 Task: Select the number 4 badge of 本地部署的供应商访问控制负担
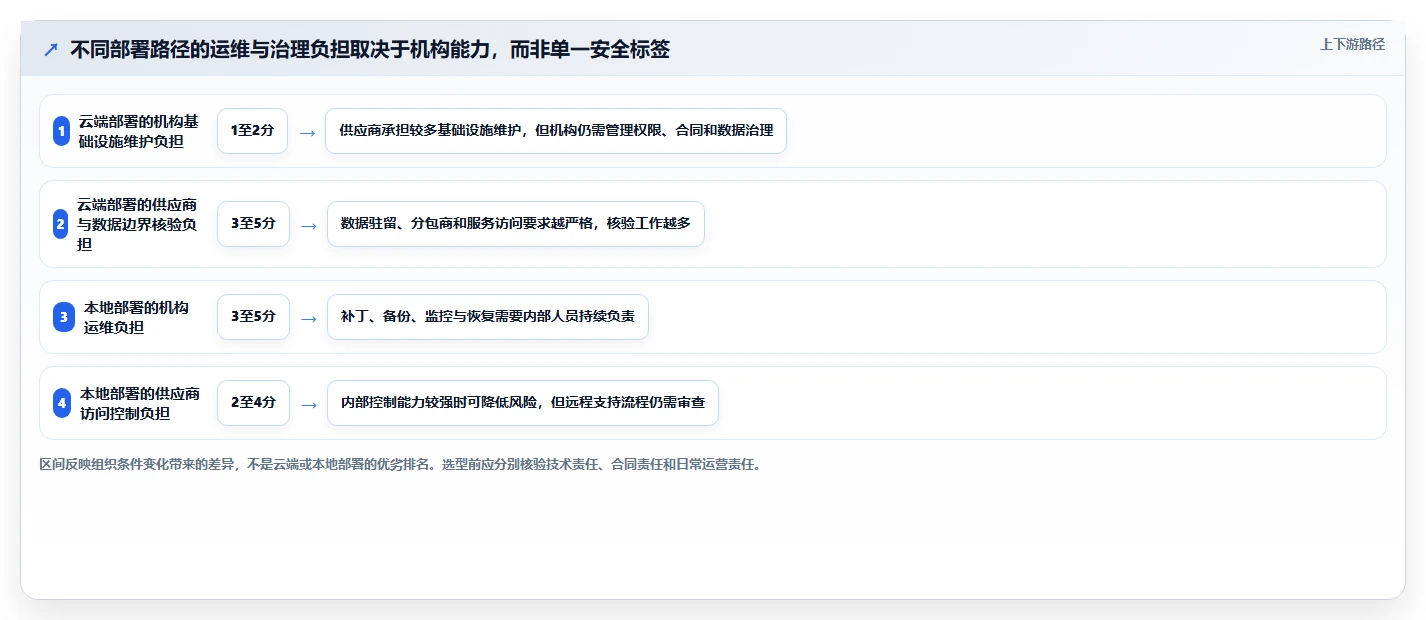point(62,403)
